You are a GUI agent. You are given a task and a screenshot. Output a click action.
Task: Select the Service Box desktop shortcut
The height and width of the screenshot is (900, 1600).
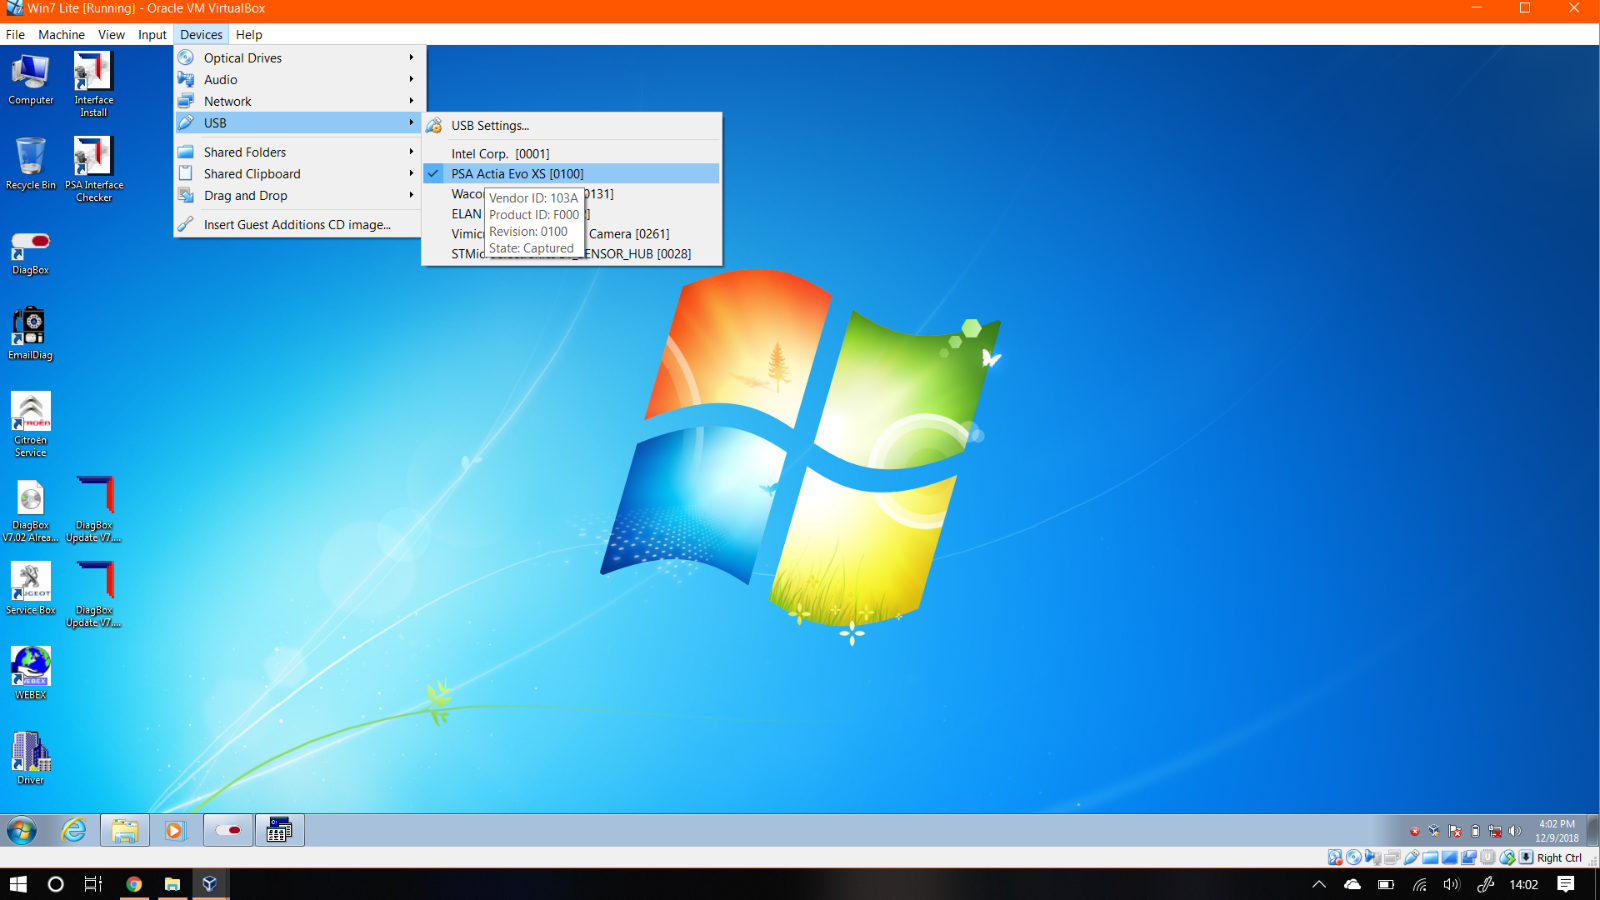point(31,589)
